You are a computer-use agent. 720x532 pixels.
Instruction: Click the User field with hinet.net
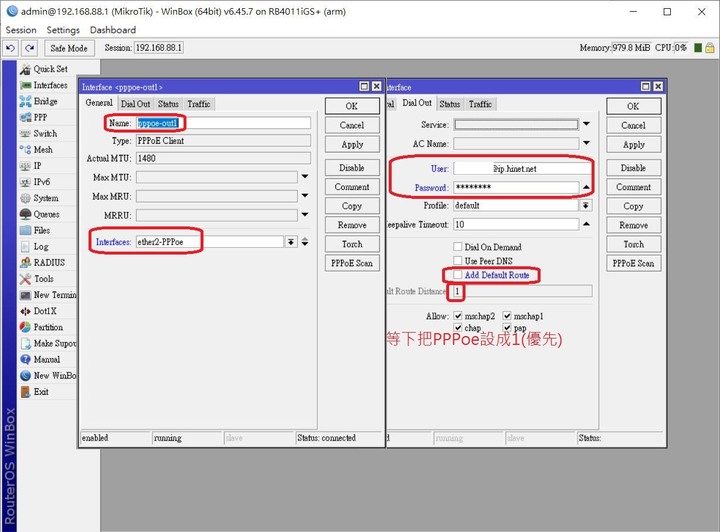coord(523,168)
